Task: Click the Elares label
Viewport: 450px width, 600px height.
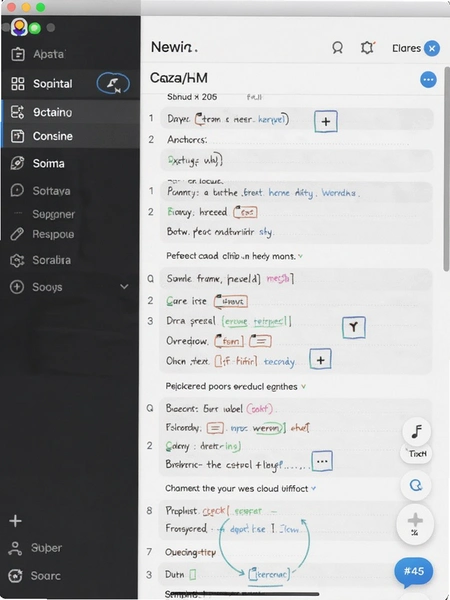Action: [x=406, y=48]
